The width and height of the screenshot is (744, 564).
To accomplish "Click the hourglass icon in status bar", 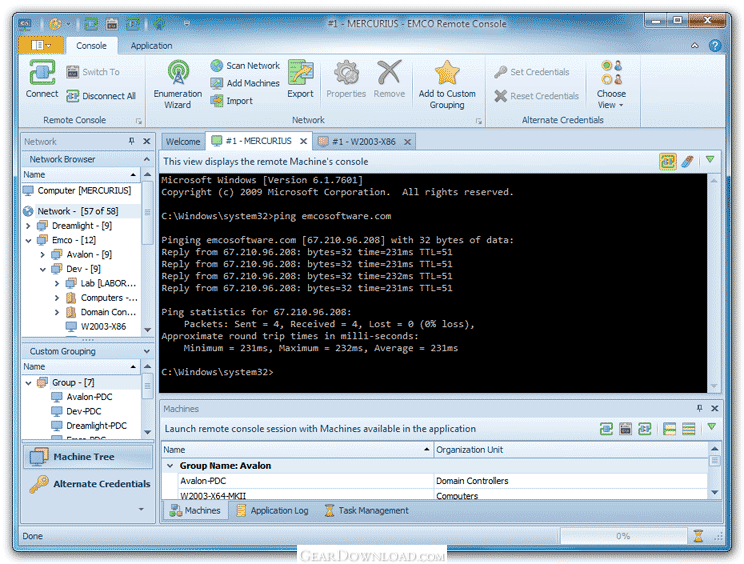I will [x=698, y=536].
